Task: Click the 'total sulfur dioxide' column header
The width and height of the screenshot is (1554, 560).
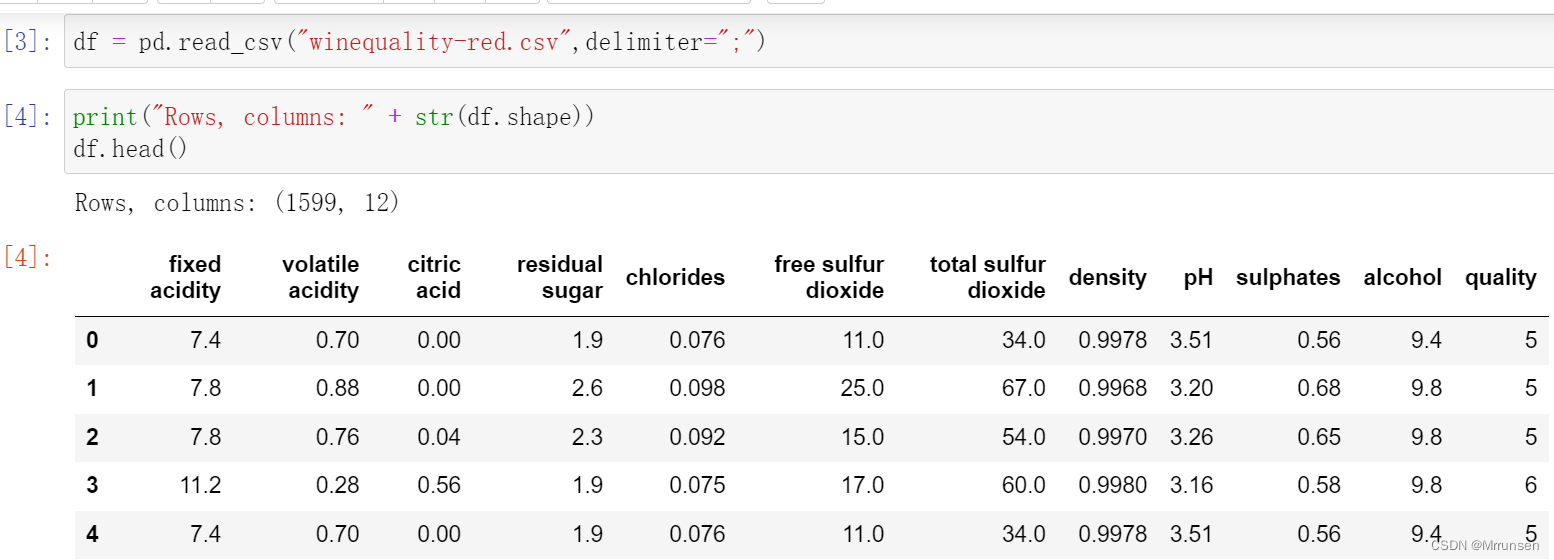Action: (988, 277)
